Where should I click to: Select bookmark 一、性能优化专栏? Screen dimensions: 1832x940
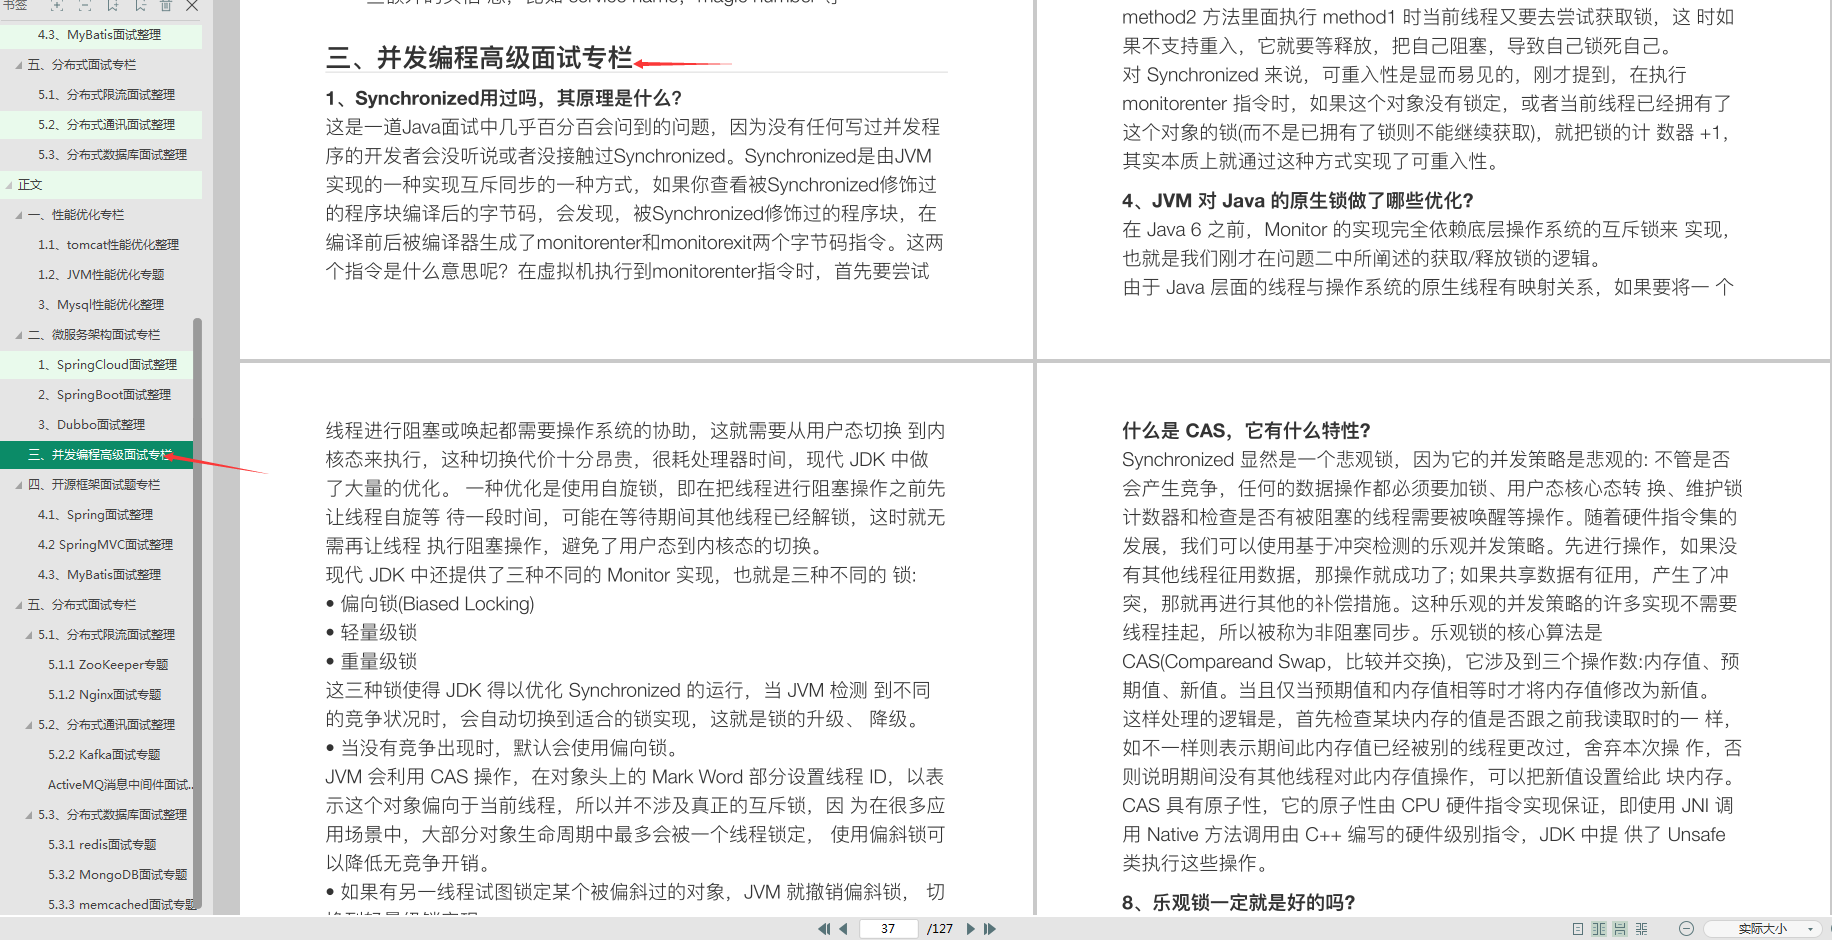76,215
